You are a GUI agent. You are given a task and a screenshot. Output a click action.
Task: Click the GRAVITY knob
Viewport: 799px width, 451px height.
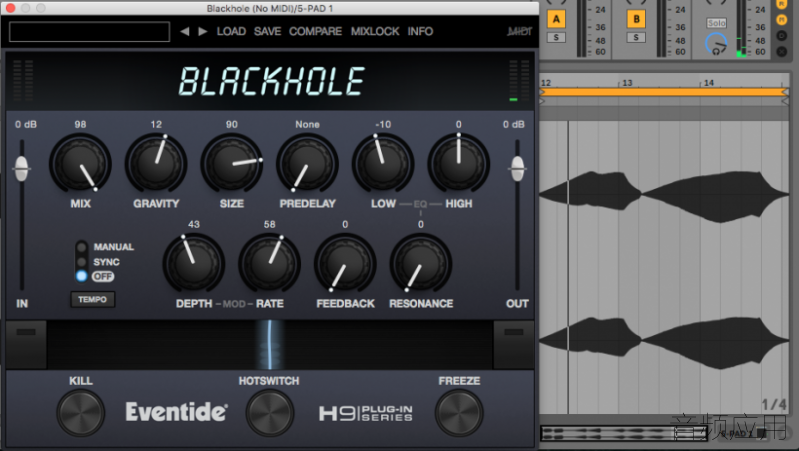[x=156, y=164]
